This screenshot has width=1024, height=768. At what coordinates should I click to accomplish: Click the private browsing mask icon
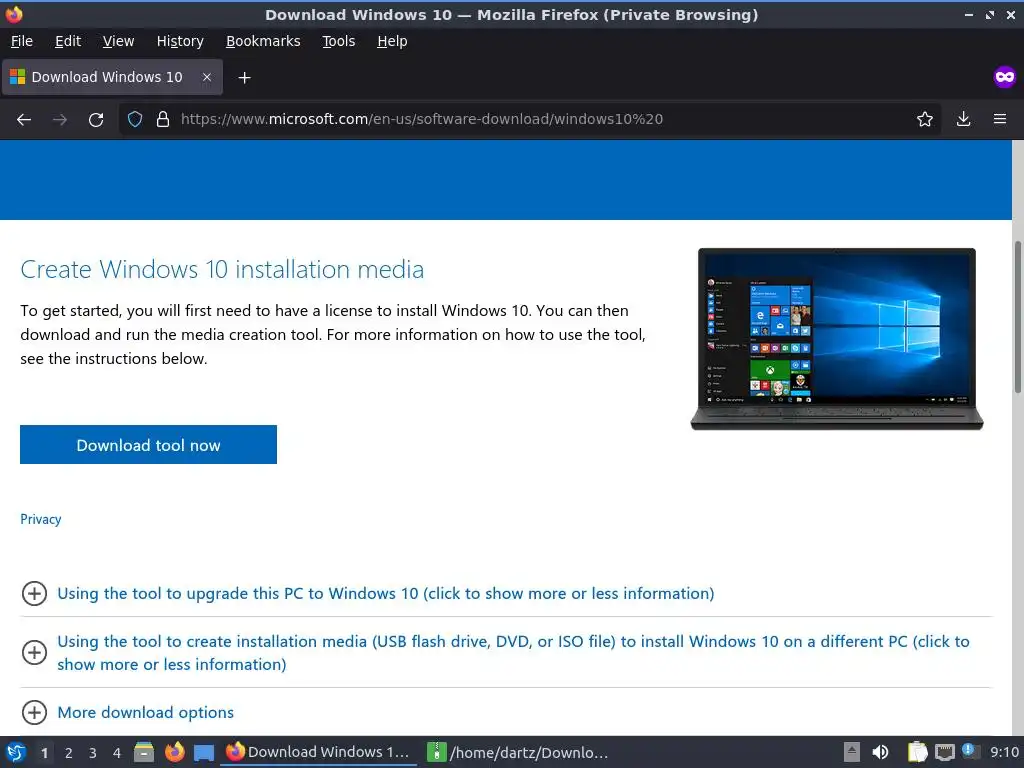pyautogui.click(x=1004, y=77)
